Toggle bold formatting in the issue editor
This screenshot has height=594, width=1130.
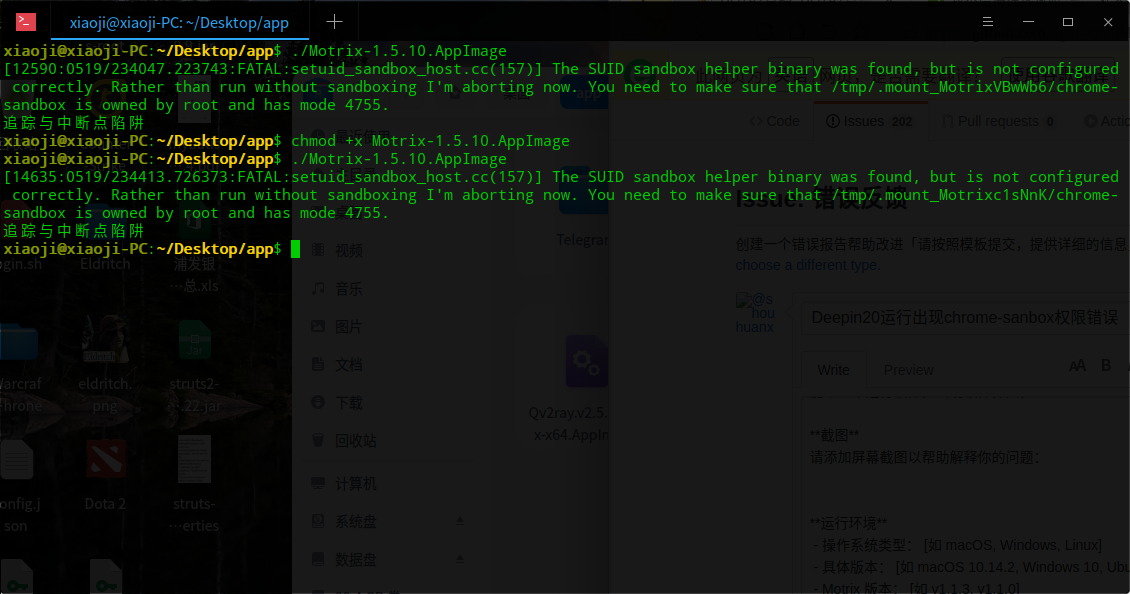click(x=1104, y=366)
